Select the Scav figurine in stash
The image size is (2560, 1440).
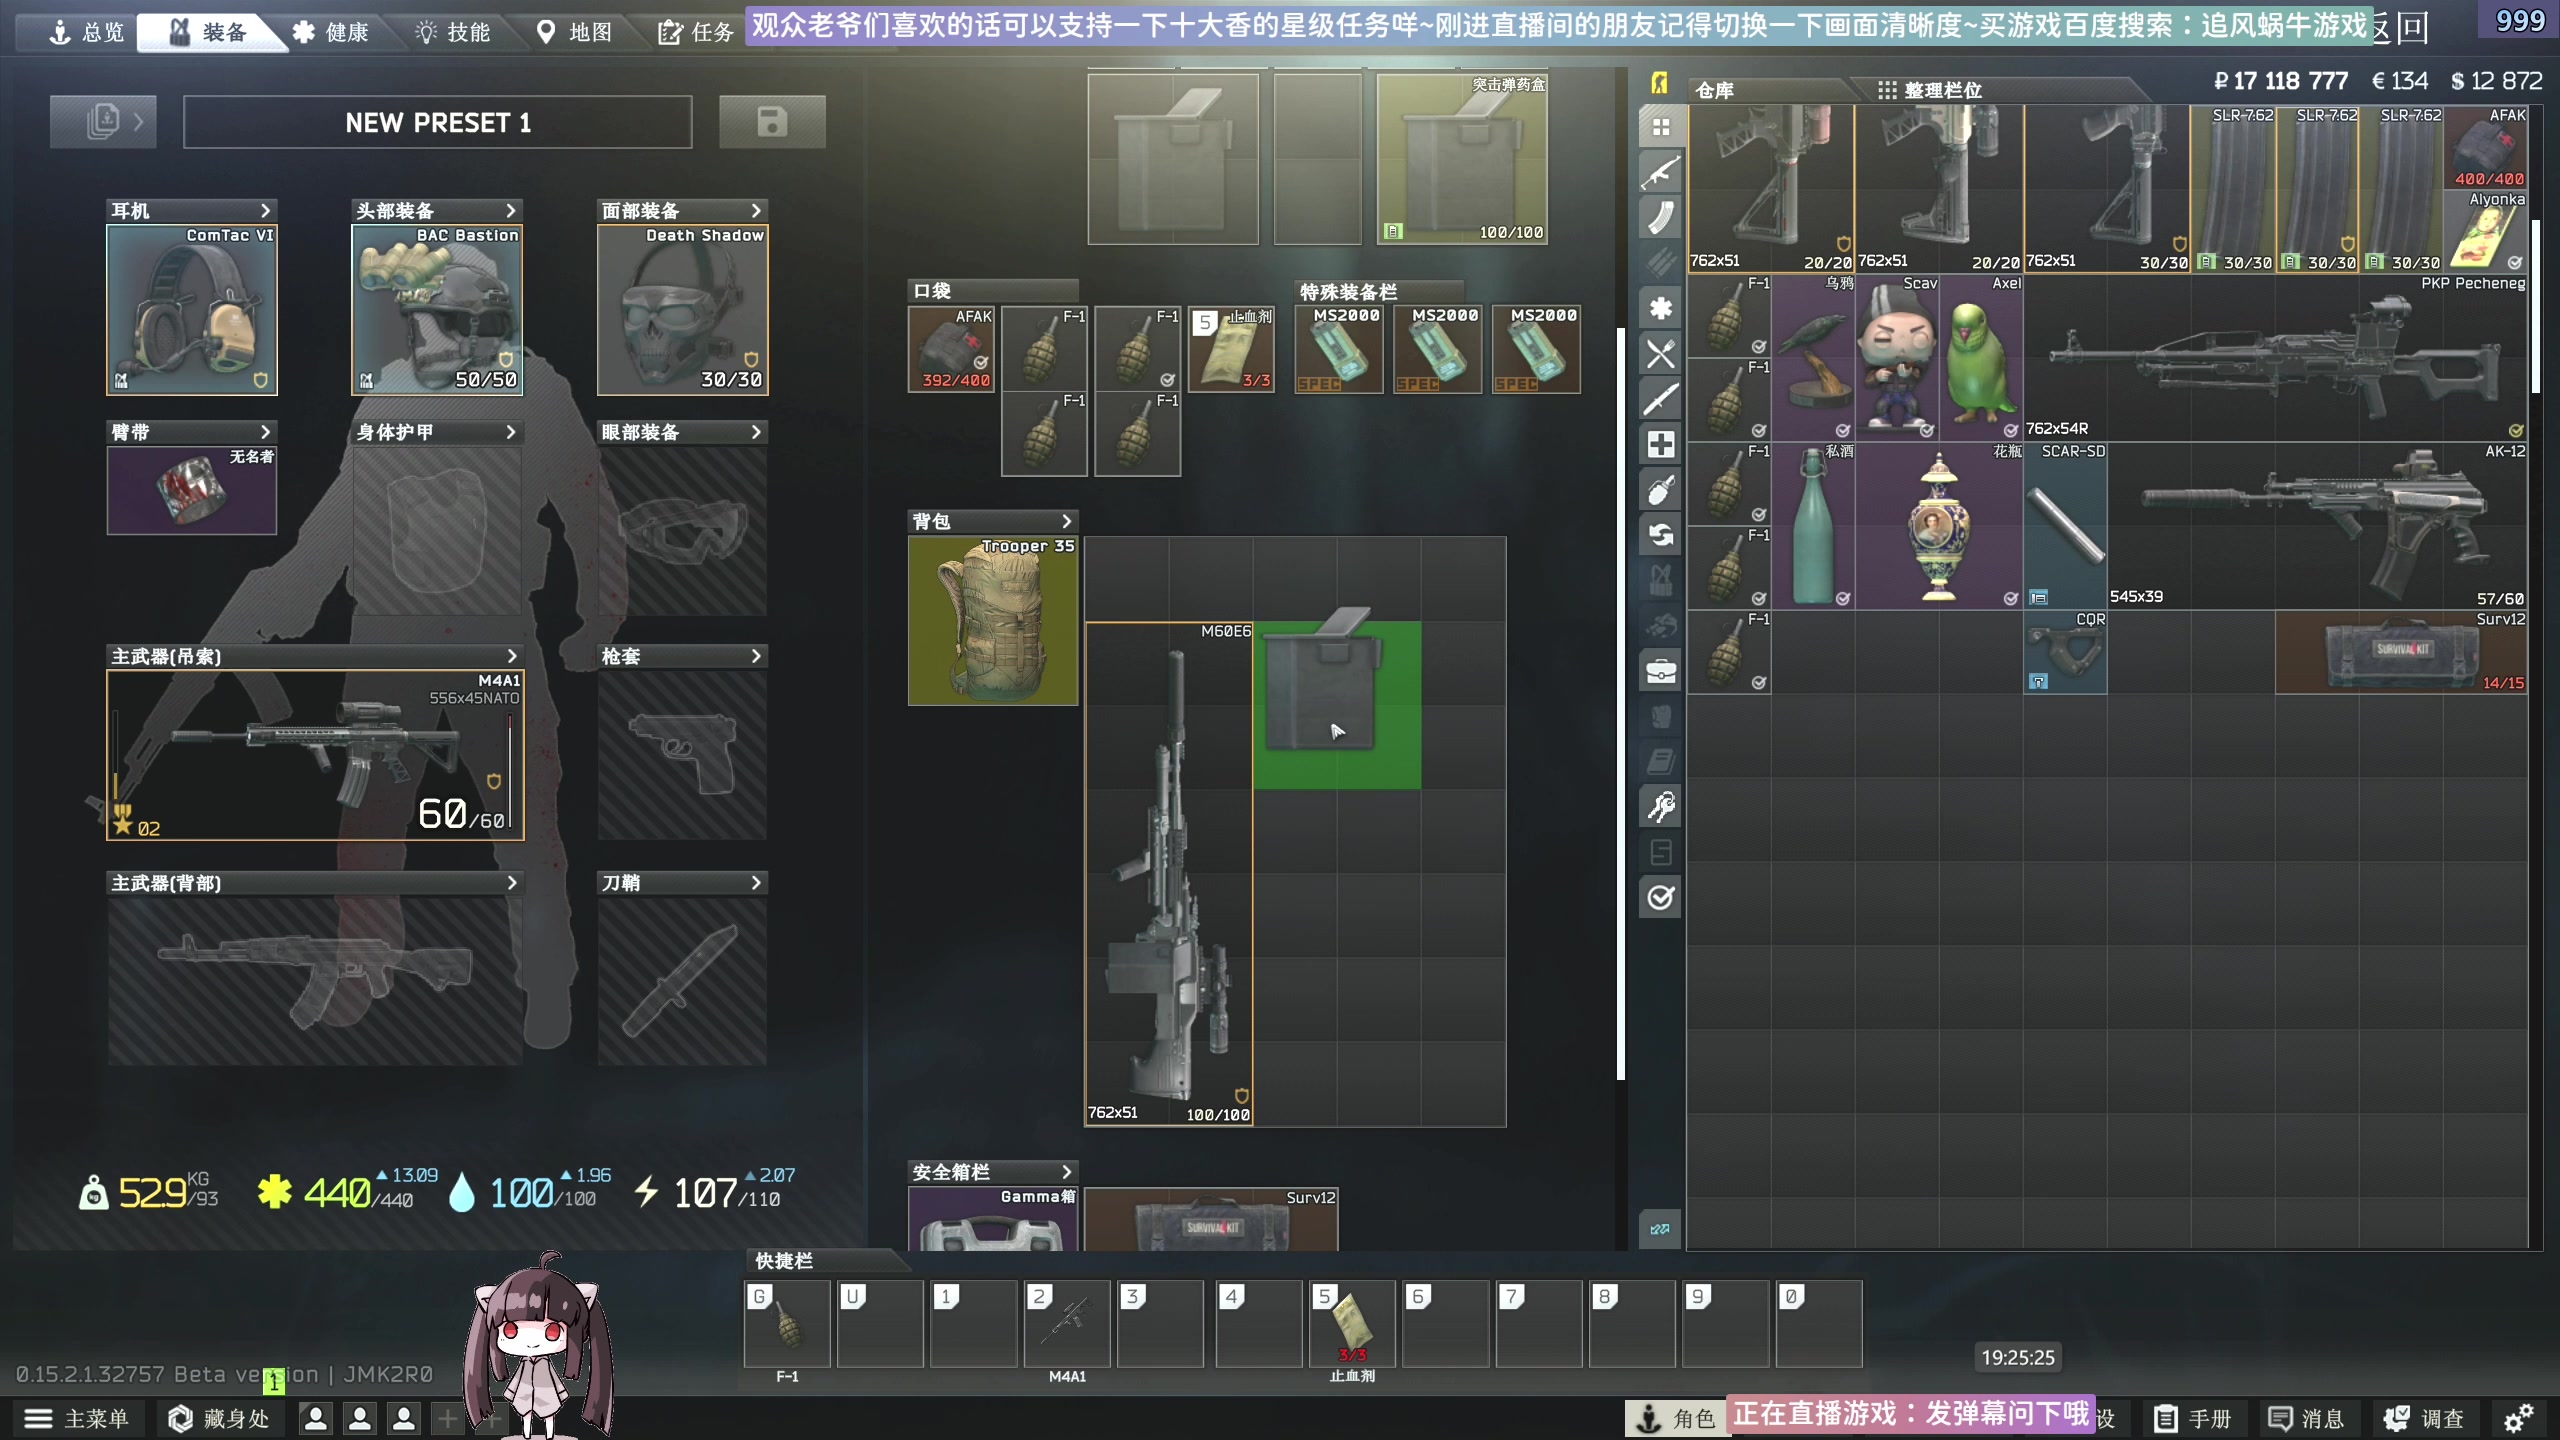pyautogui.click(x=1897, y=357)
